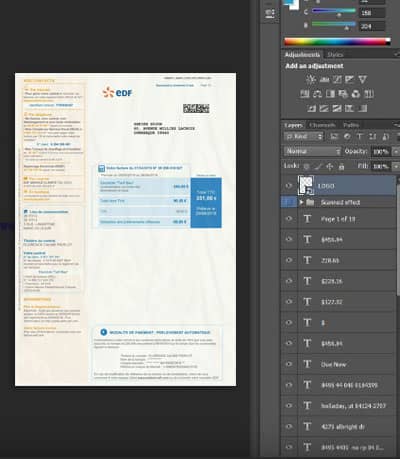Toggle visibility of Page 1 of 10 layer
Viewport: 400px width, 459px height.
(289, 219)
